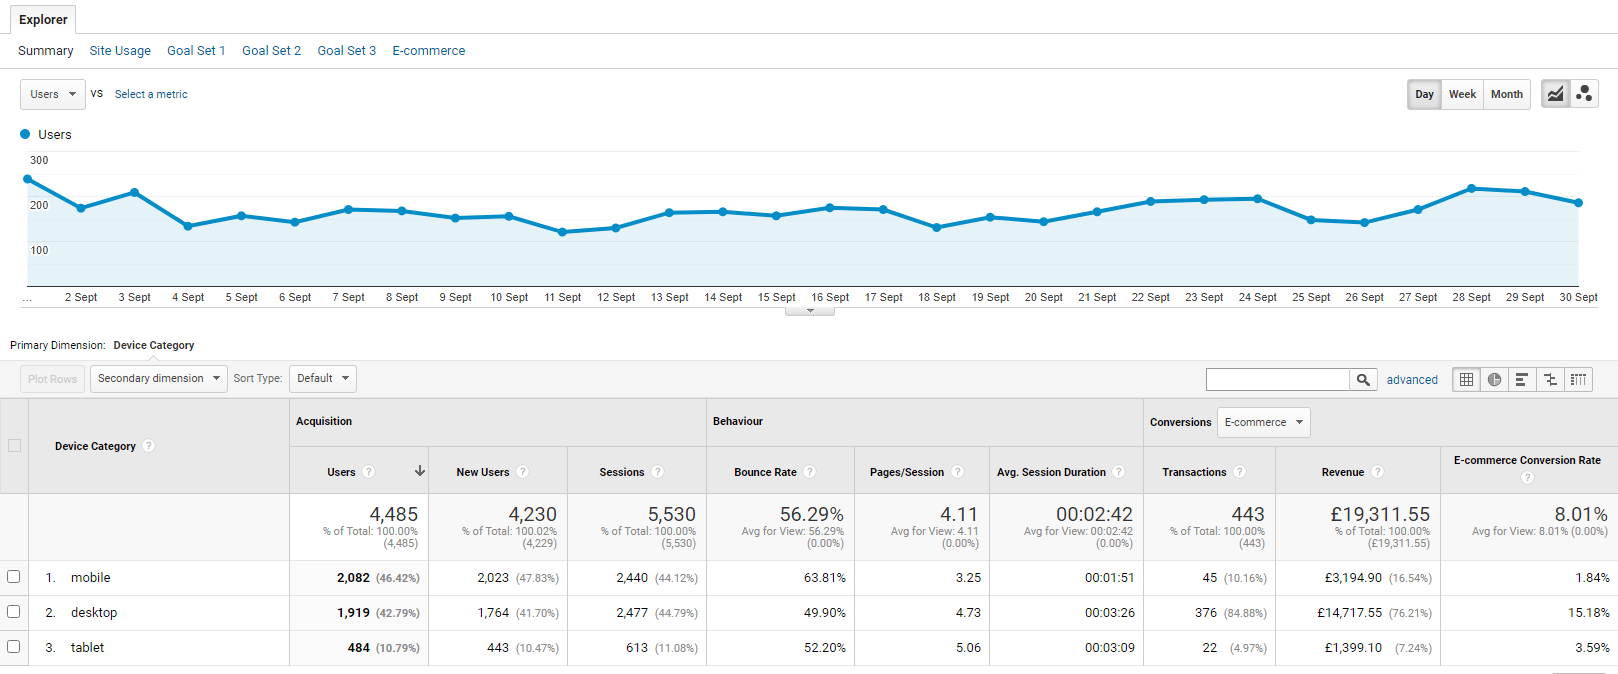The image size is (1618, 674).
Task: Switch to the line chart view icon
Action: pos(1555,94)
